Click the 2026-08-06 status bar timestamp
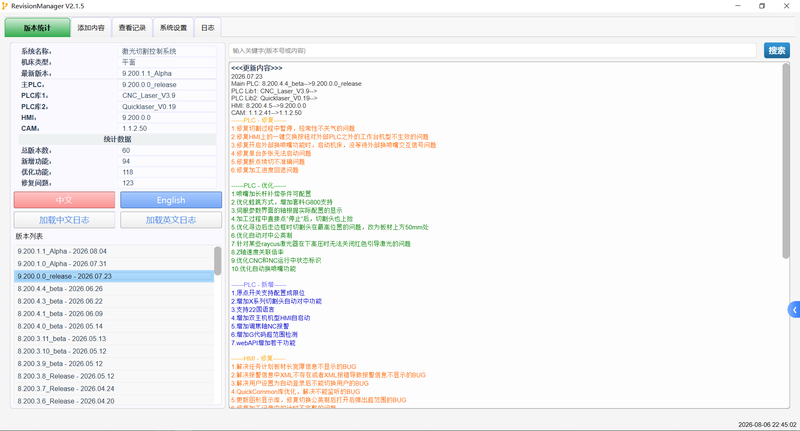 point(767,424)
